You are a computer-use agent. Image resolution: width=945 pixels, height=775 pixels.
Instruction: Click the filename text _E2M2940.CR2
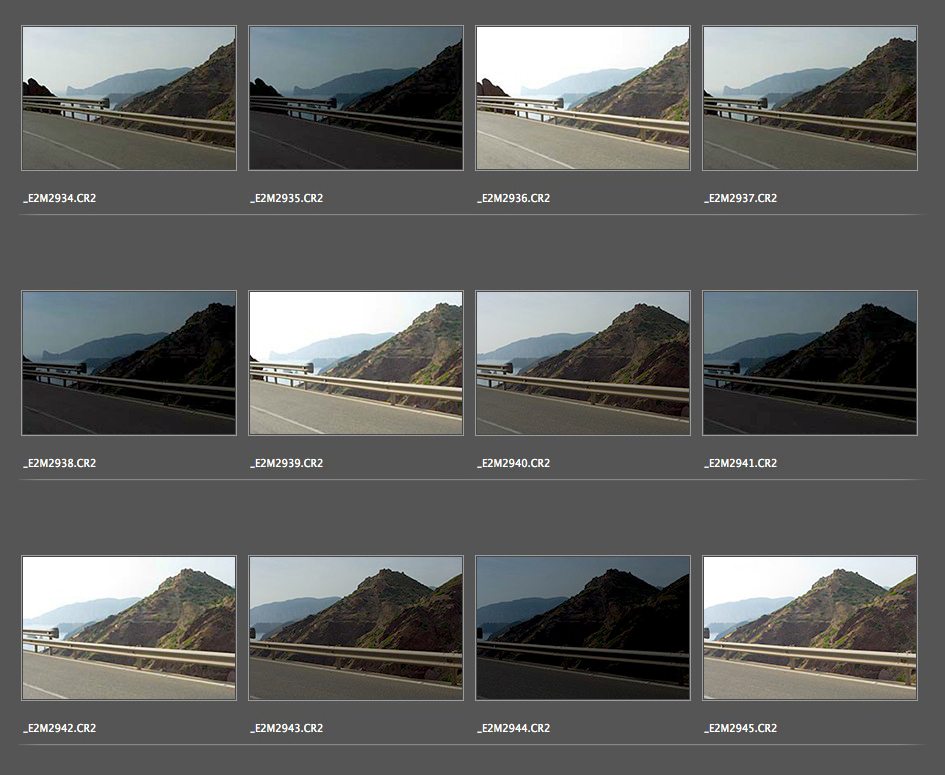[x=513, y=463]
